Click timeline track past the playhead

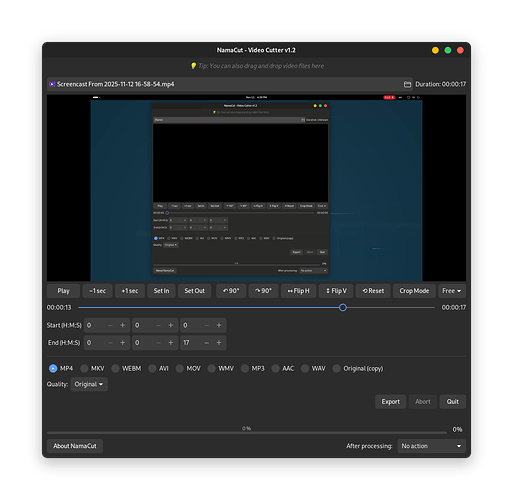point(390,307)
